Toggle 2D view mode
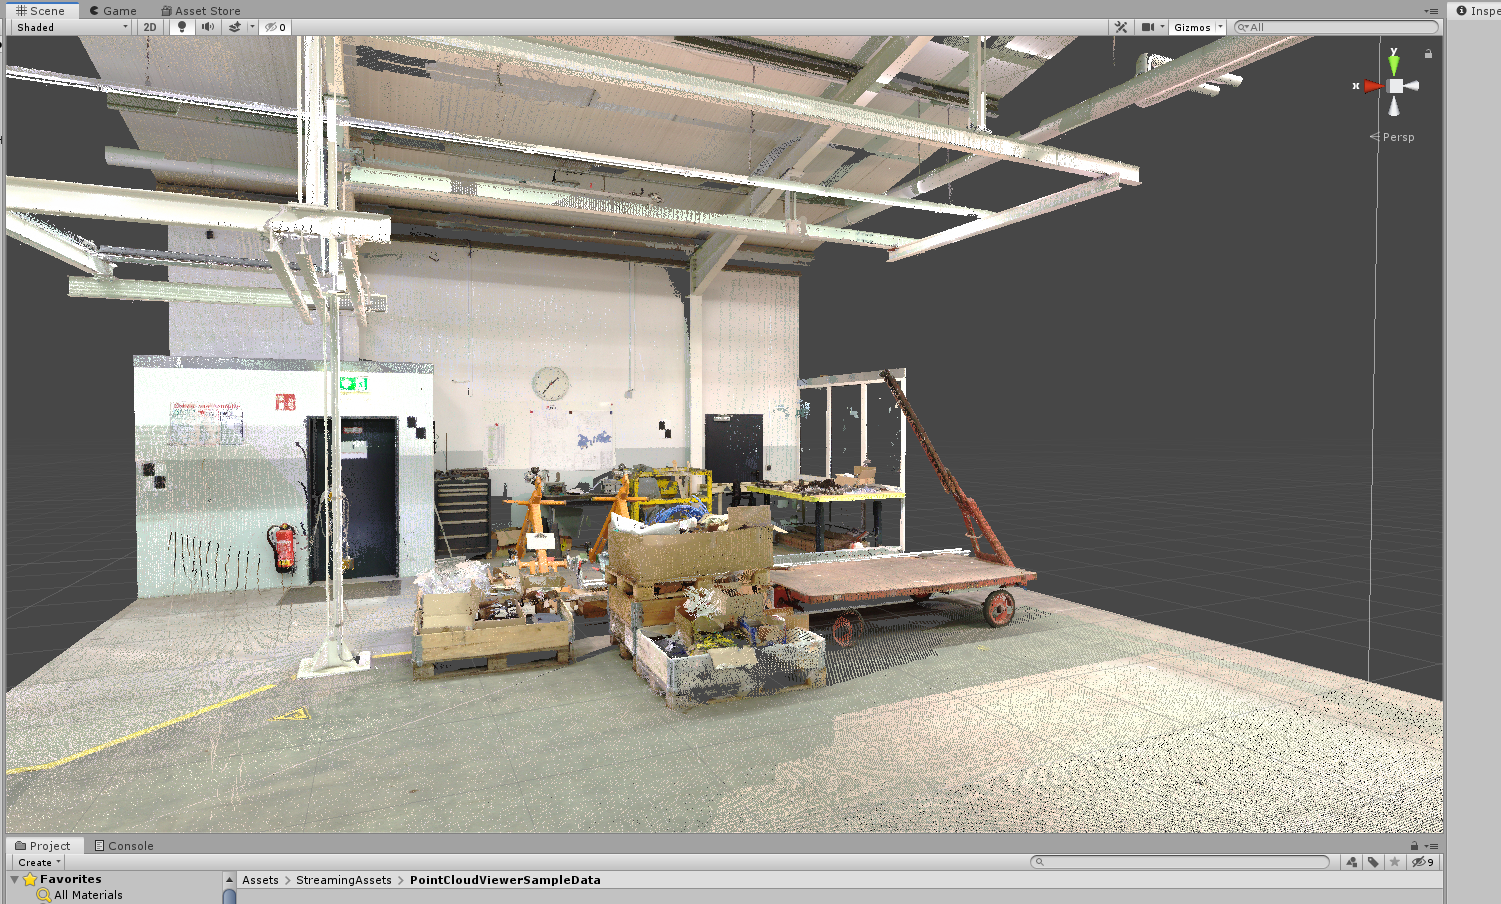 (150, 27)
